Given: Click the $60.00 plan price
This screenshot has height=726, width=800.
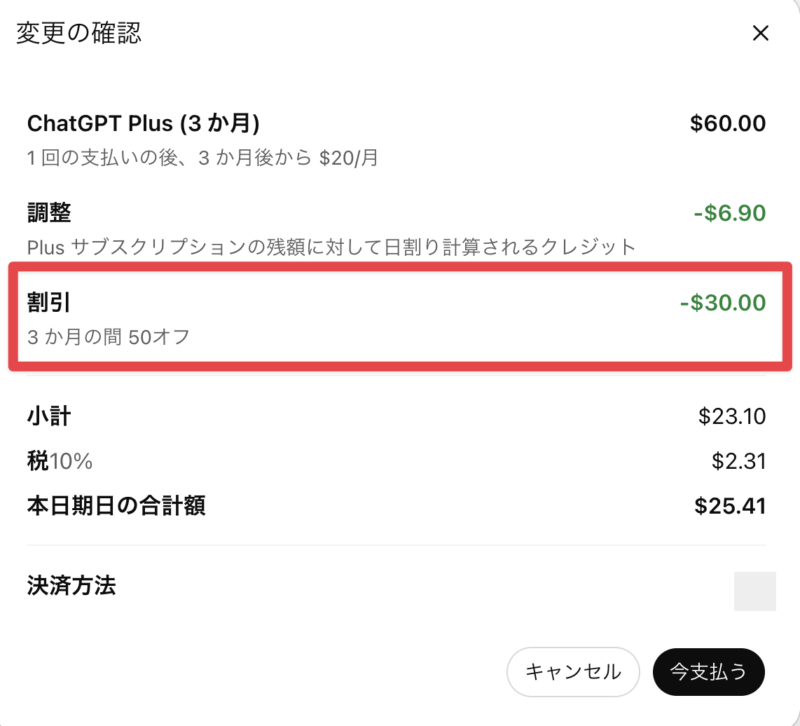Looking at the screenshot, I should (x=728, y=124).
